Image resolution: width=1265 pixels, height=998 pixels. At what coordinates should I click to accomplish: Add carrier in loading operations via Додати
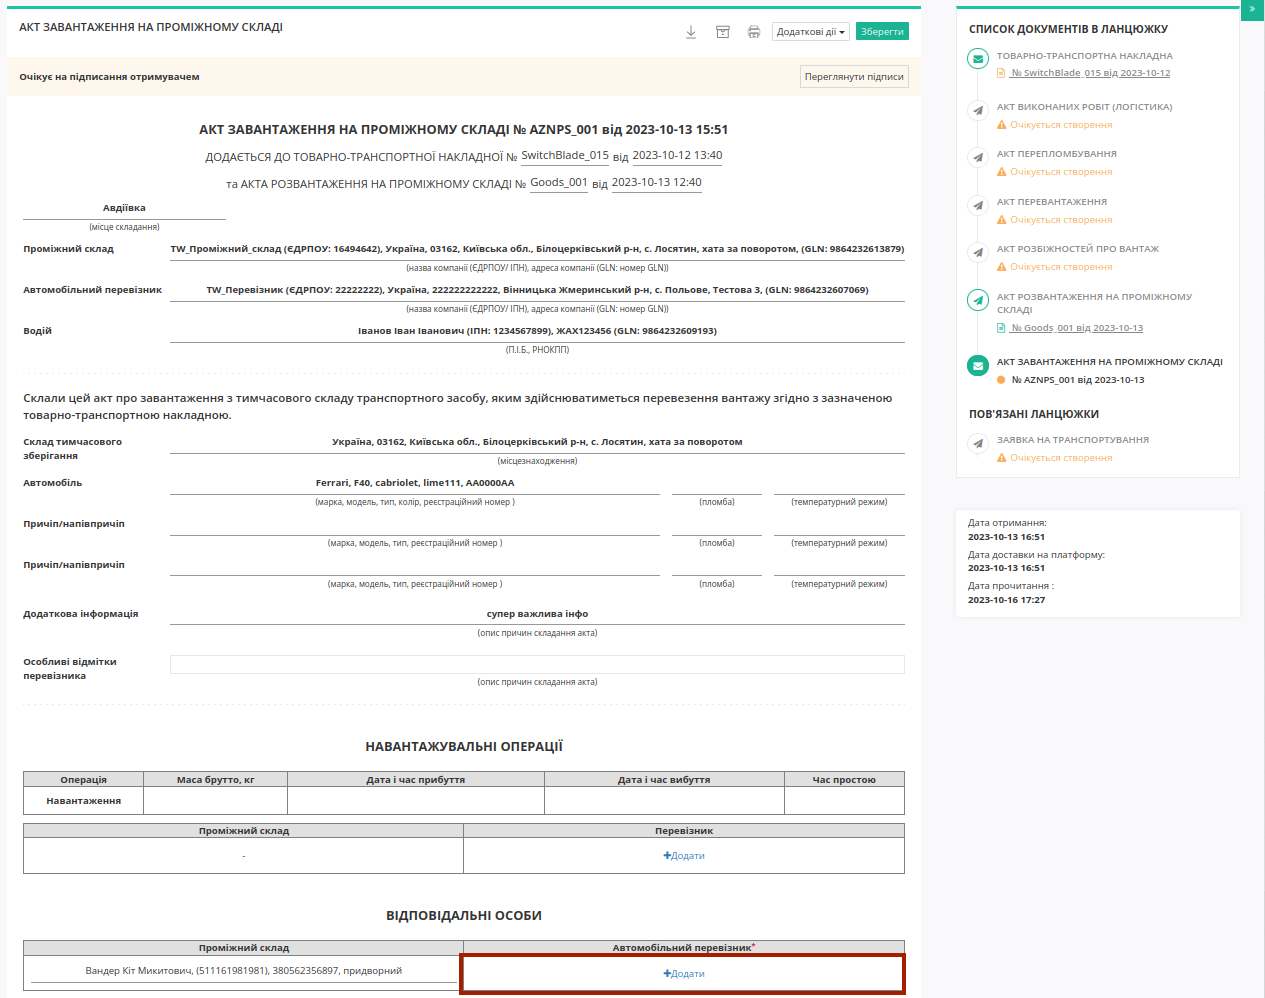(x=684, y=856)
